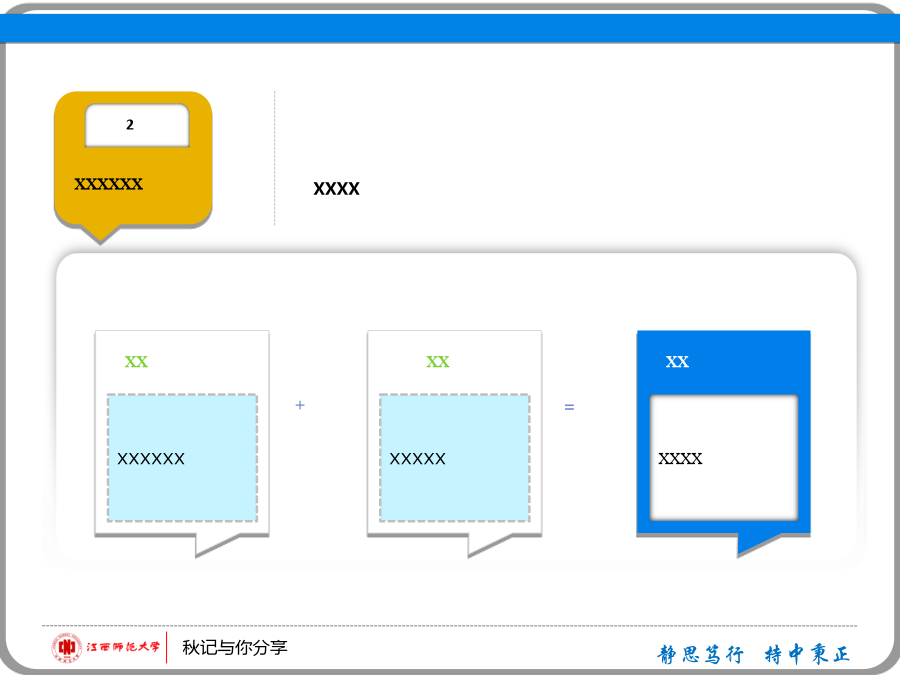The image size is (900, 675).
Task: Click green XX title in second card
Action: click(x=437, y=362)
